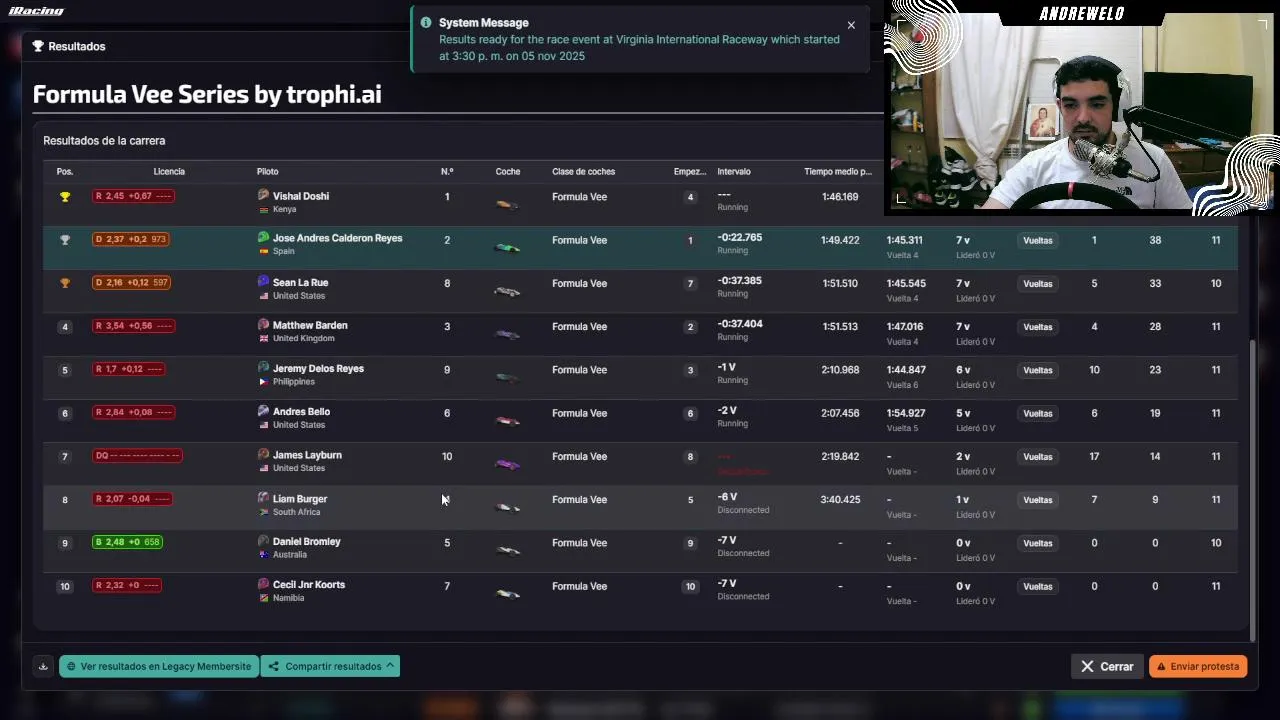
Task: Click the results list vertical scrollbar
Action: pos(1253,490)
